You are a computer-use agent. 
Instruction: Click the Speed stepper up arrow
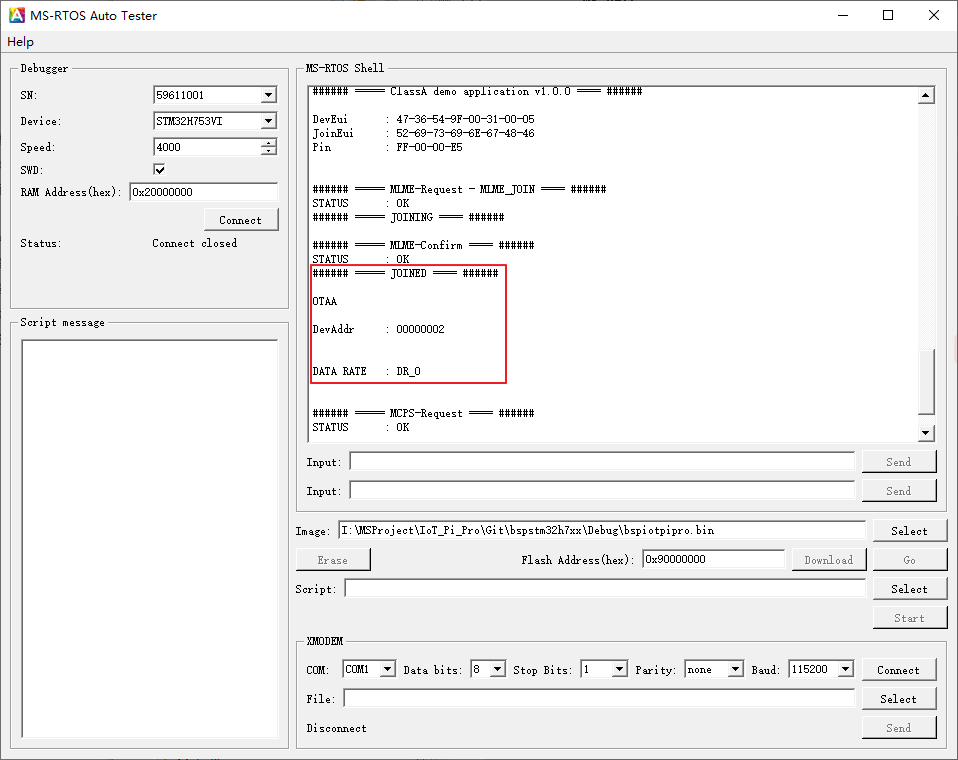pos(268,143)
